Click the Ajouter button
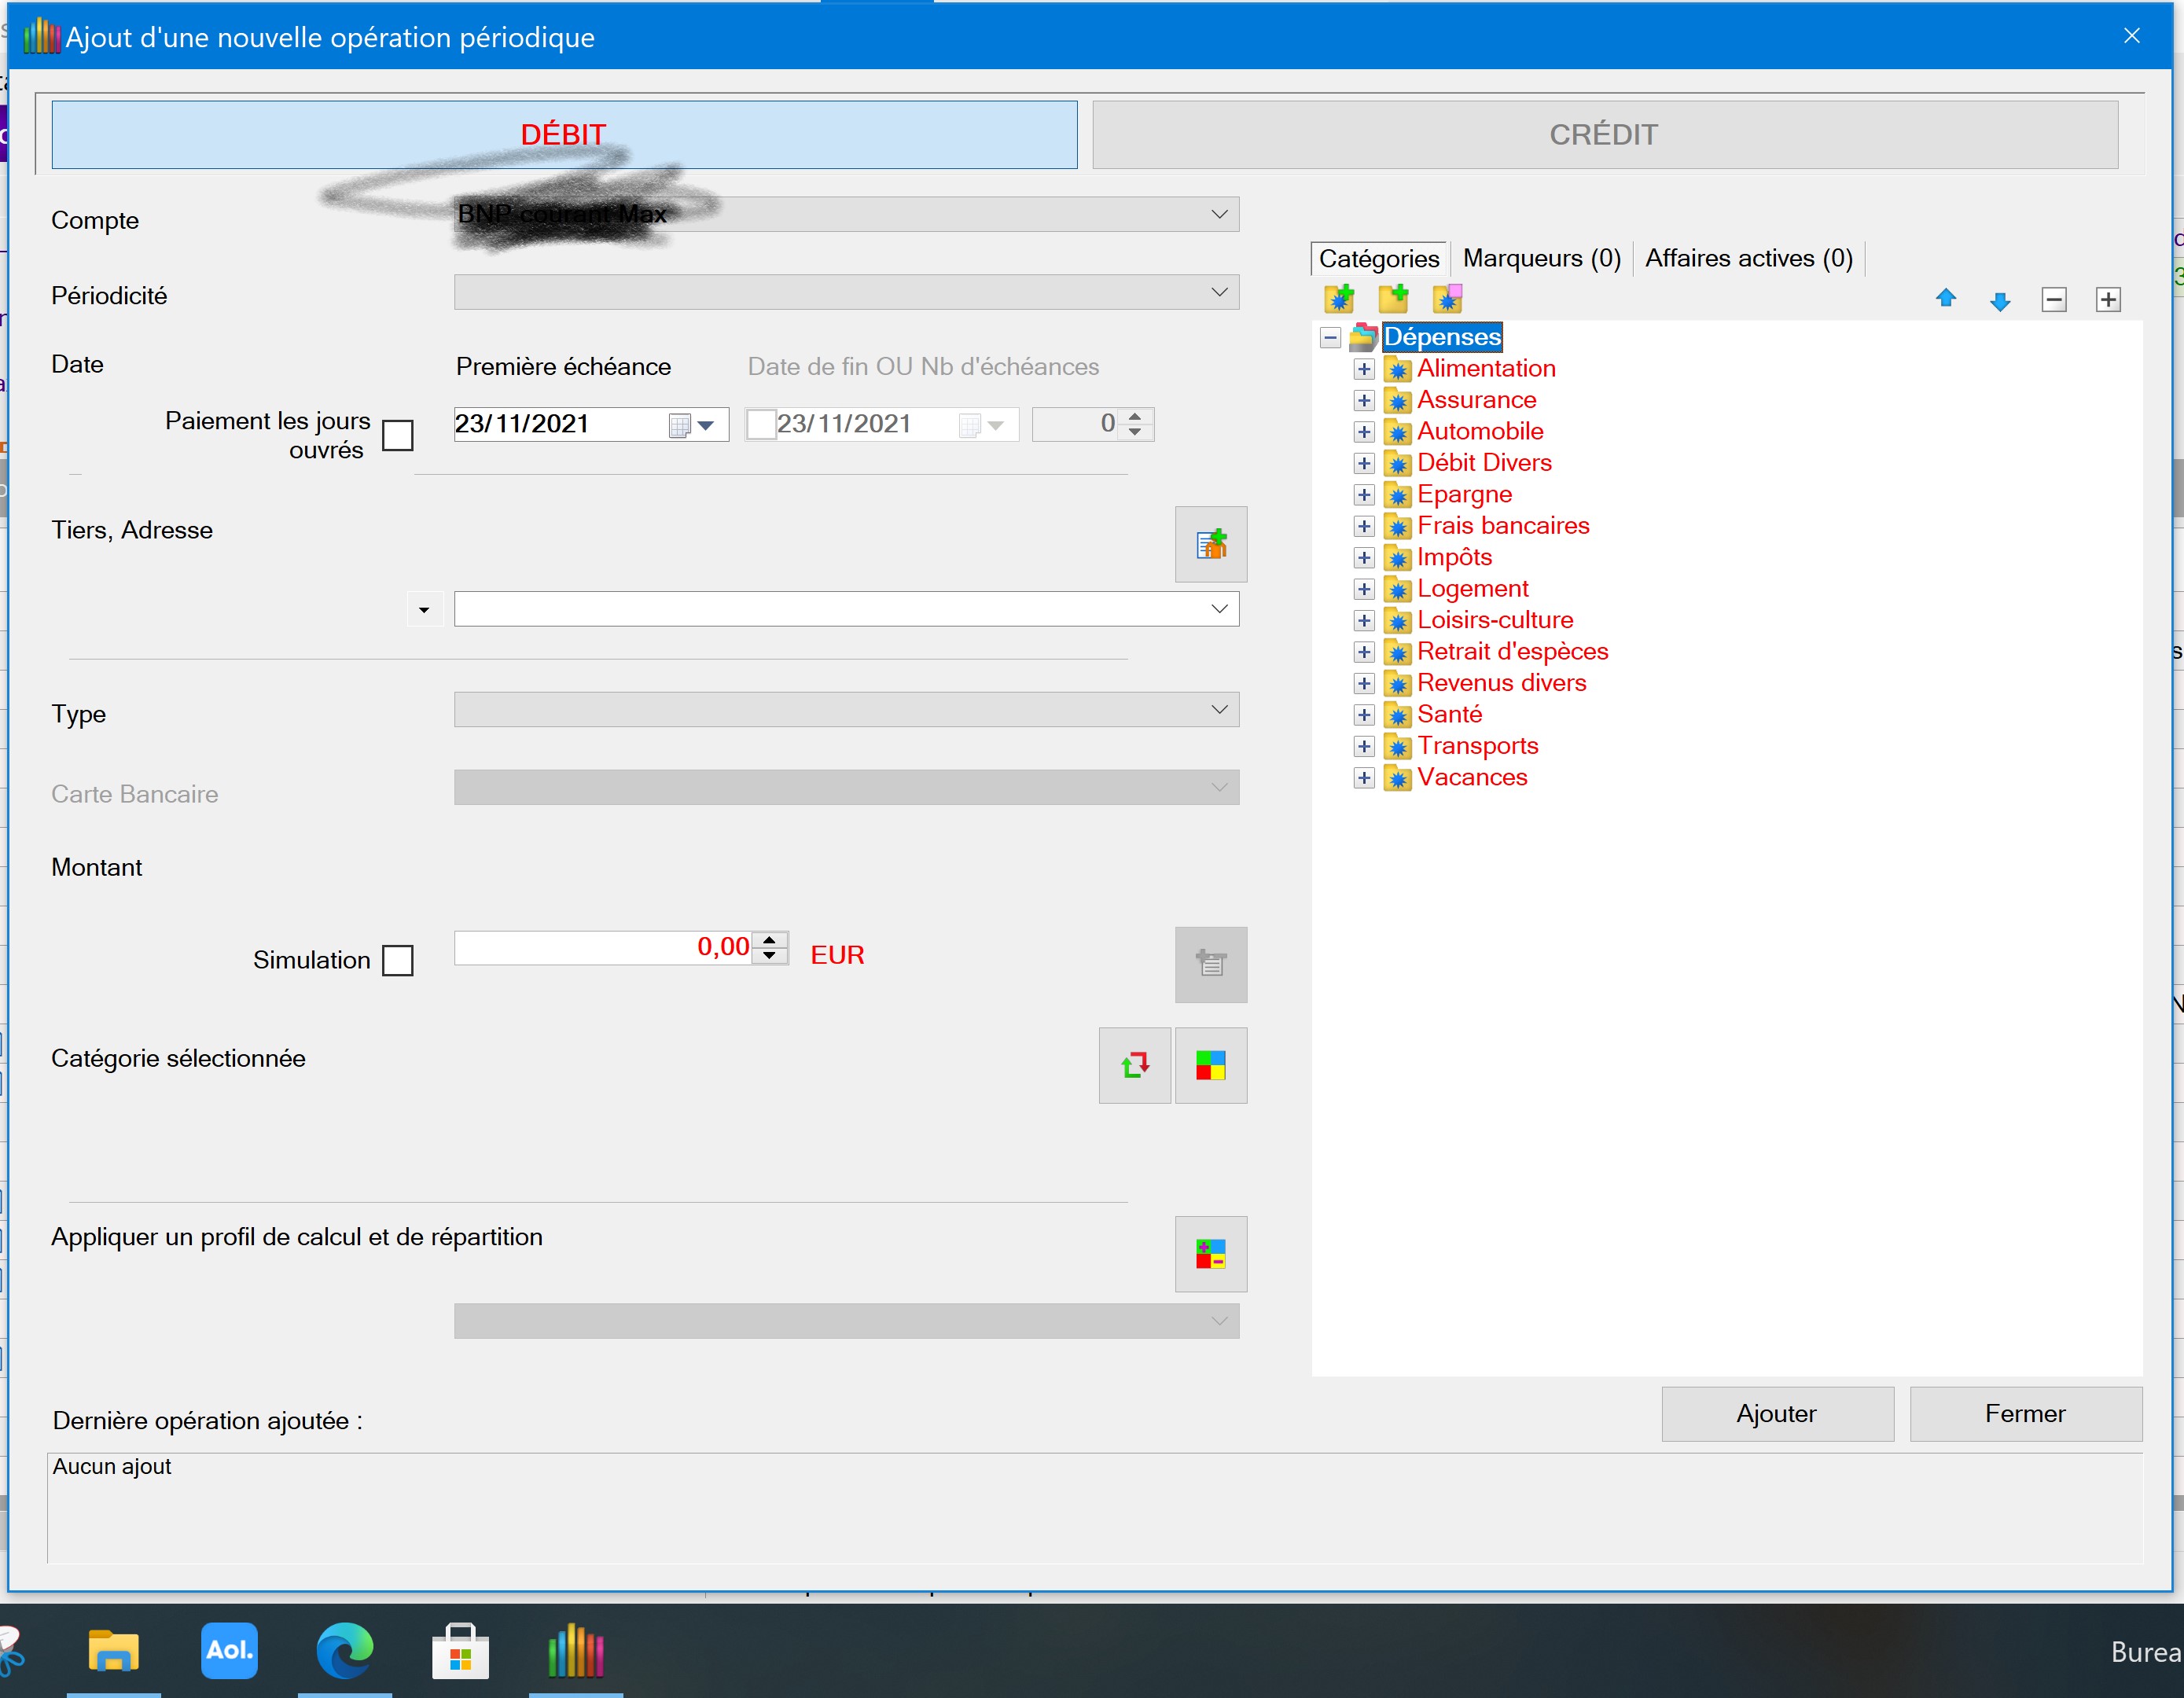Viewport: 2184px width, 1698px height. [x=1776, y=1413]
